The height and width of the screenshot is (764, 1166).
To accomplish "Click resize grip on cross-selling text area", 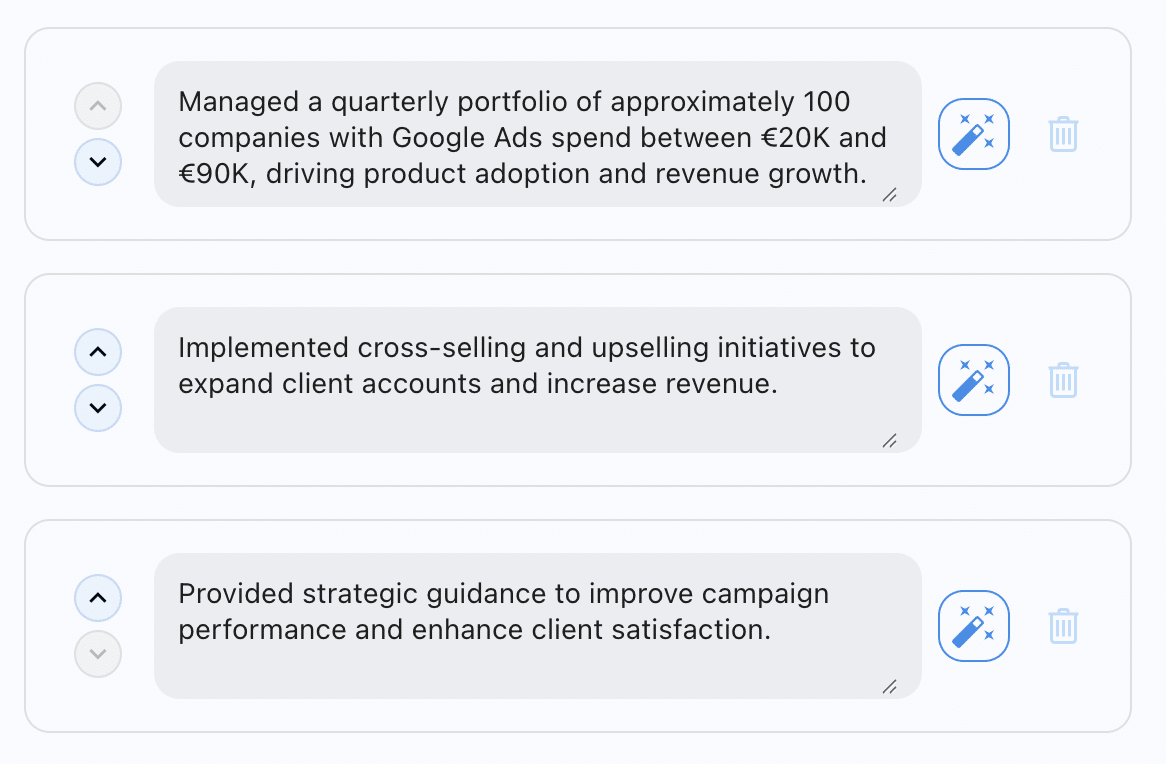I will pyautogui.click(x=889, y=441).
